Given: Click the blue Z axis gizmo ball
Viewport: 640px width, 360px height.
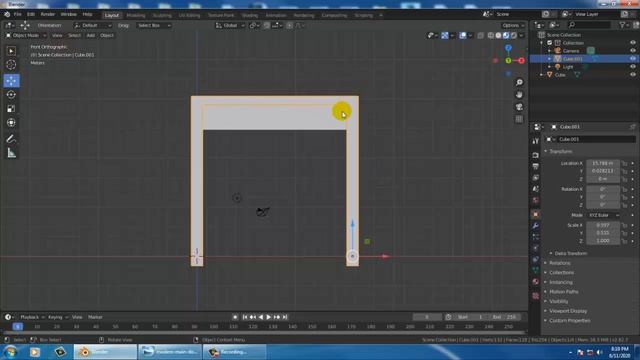Looking at the screenshot, I should pyautogui.click(x=508, y=48).
